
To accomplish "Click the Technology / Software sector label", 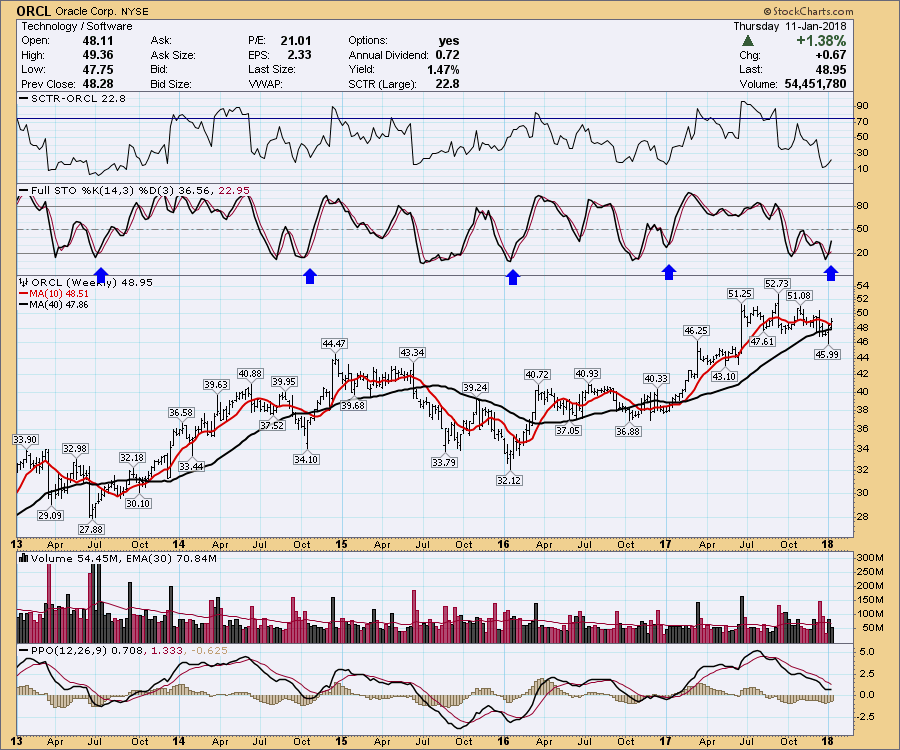I will point(77,26).
